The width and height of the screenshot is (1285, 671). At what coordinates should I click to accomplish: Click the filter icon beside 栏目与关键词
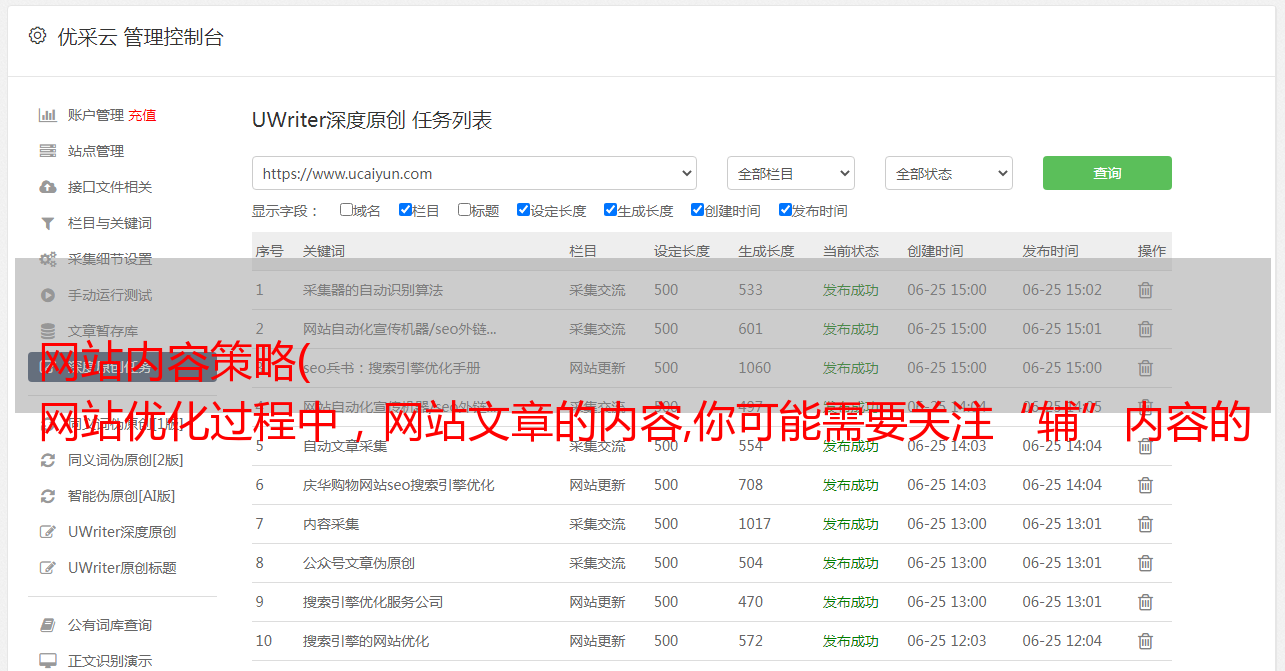pyautogui.click(x=47, y=223)
